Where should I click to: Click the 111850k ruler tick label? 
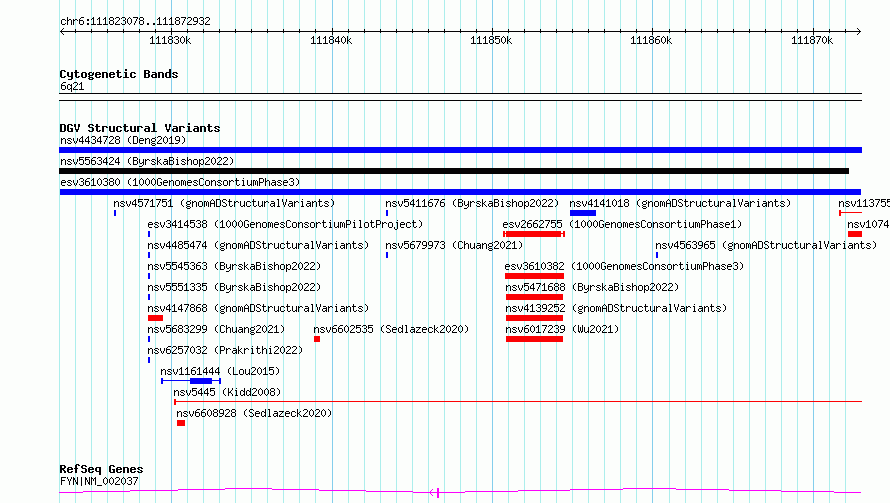(491, 40)
